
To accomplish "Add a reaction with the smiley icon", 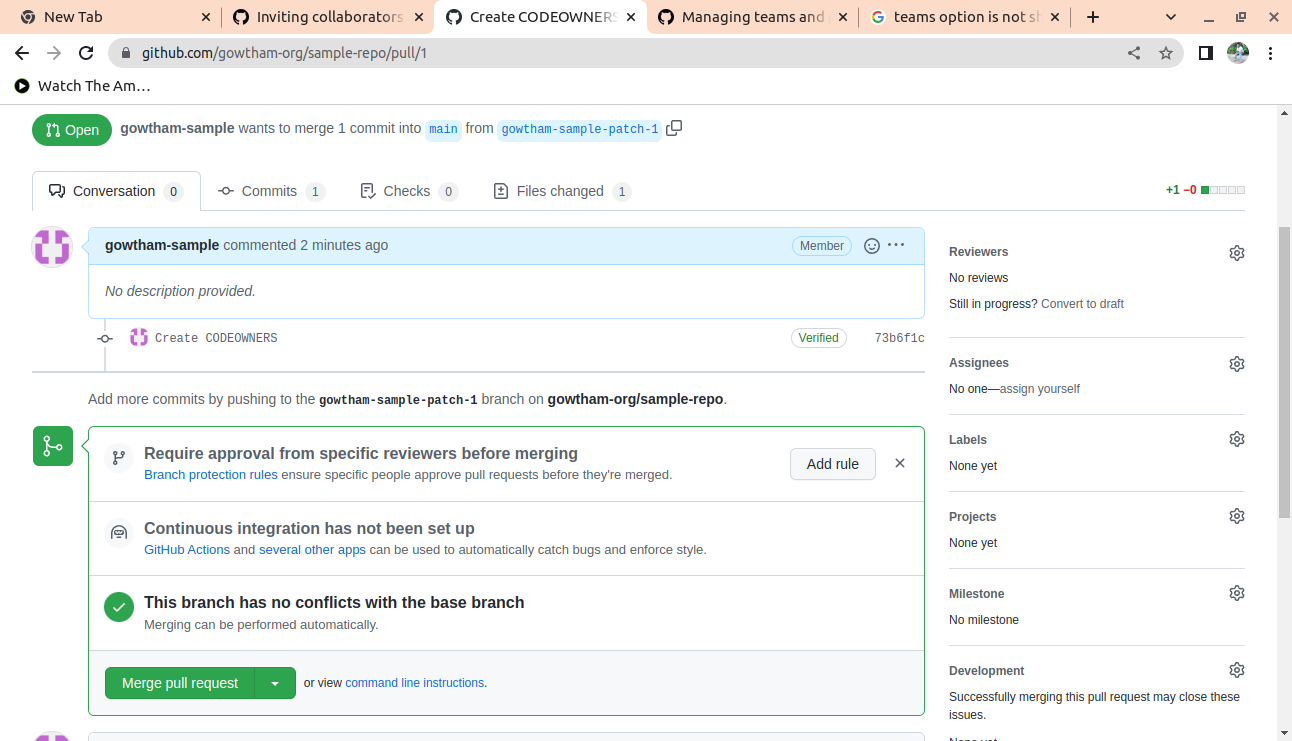I will coord(871,246).
